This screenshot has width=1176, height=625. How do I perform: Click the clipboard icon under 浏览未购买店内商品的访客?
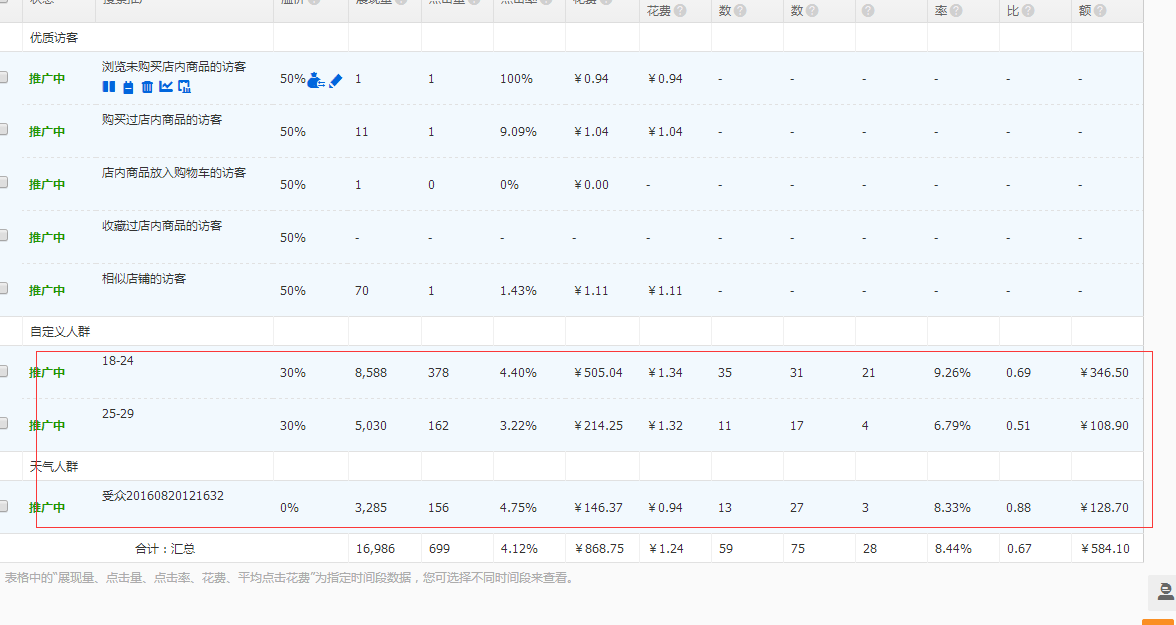(x=128, y=87)
